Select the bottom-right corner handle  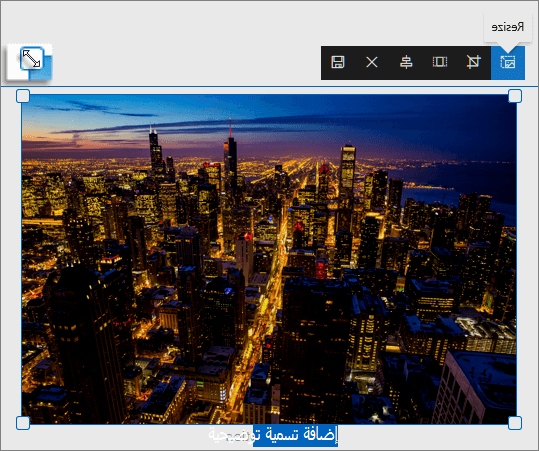click(515, 423)
